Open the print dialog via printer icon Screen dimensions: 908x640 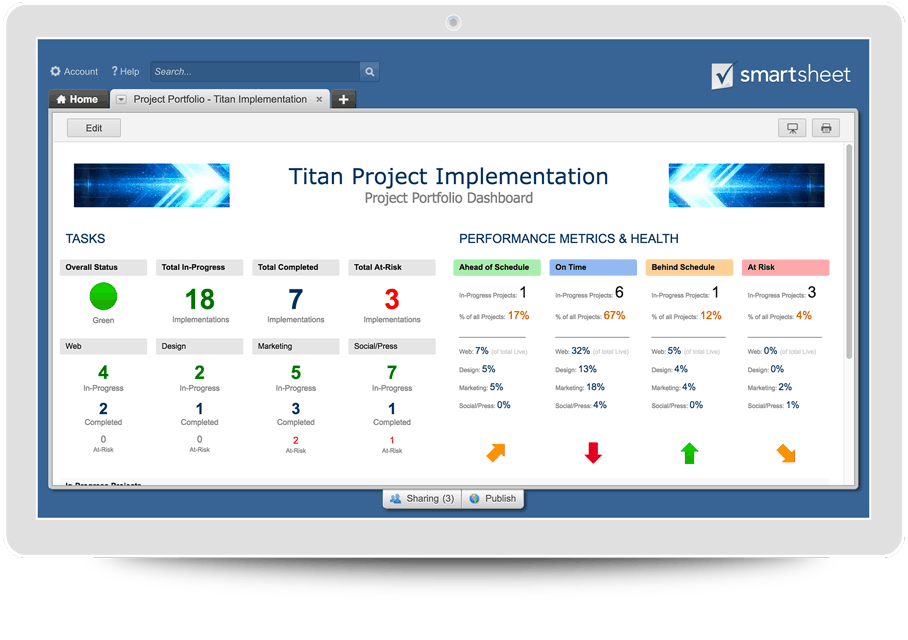(x=825, y=128)
